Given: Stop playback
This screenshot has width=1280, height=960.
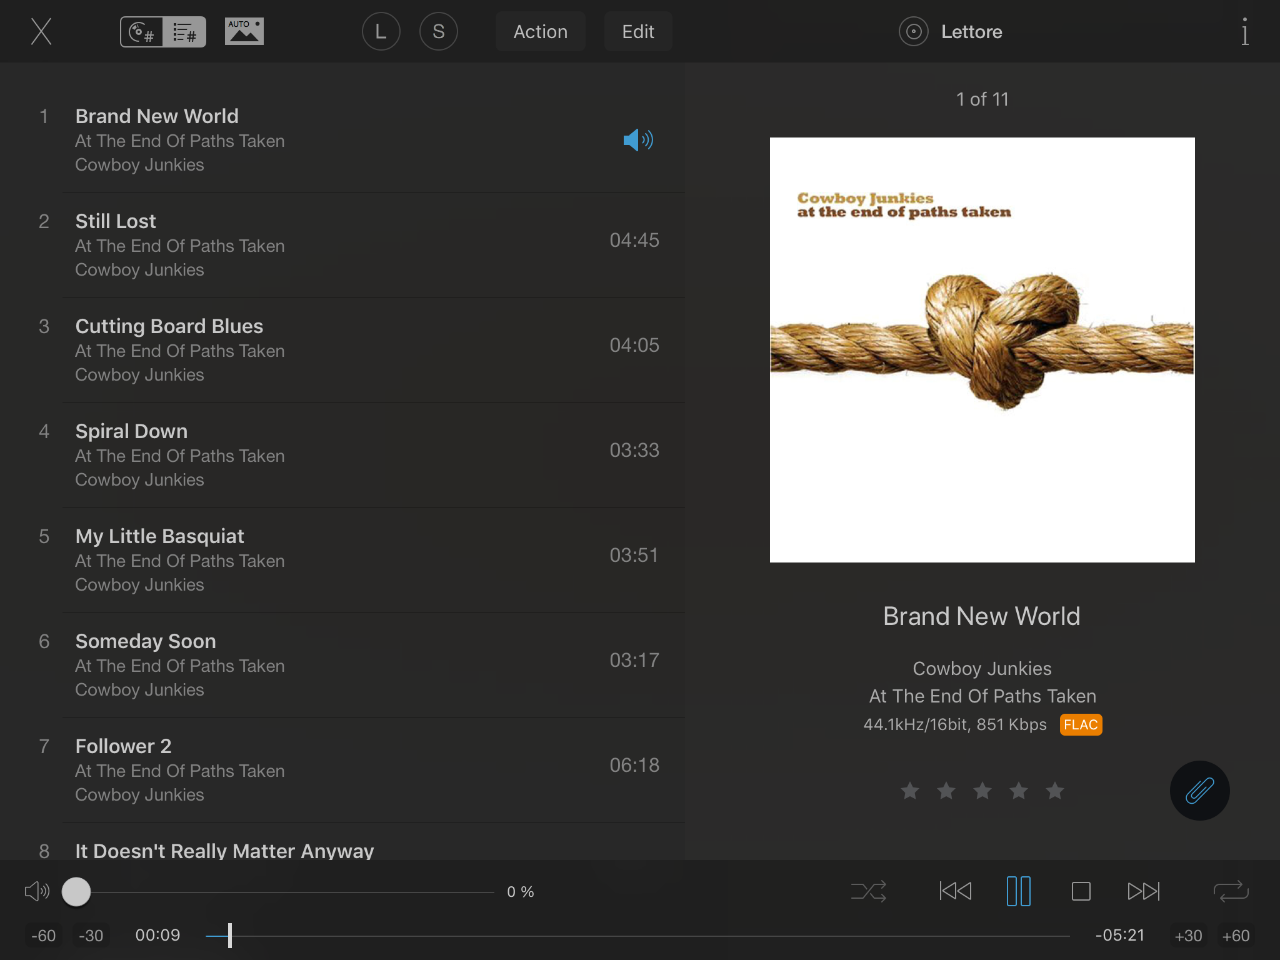Looking at the screenshot, I should click(x=1081, y=891).
